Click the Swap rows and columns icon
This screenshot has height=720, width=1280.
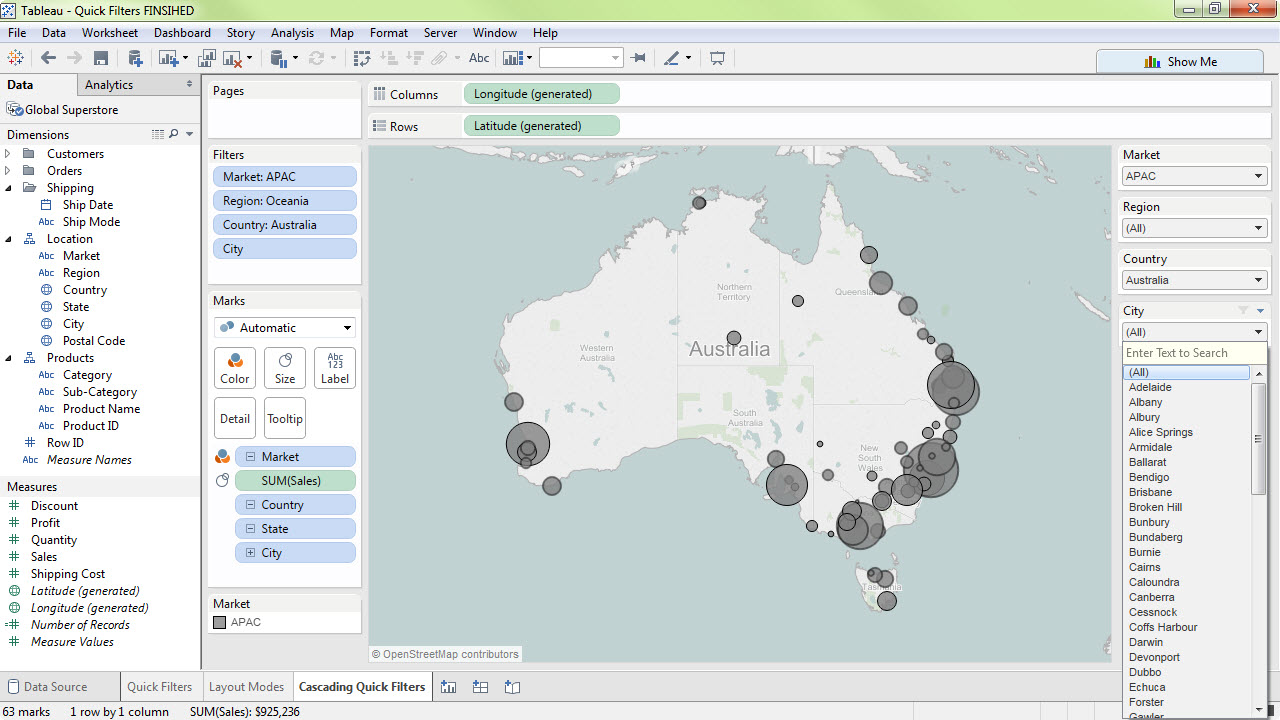pyautogui.click(x=362, y=58)
